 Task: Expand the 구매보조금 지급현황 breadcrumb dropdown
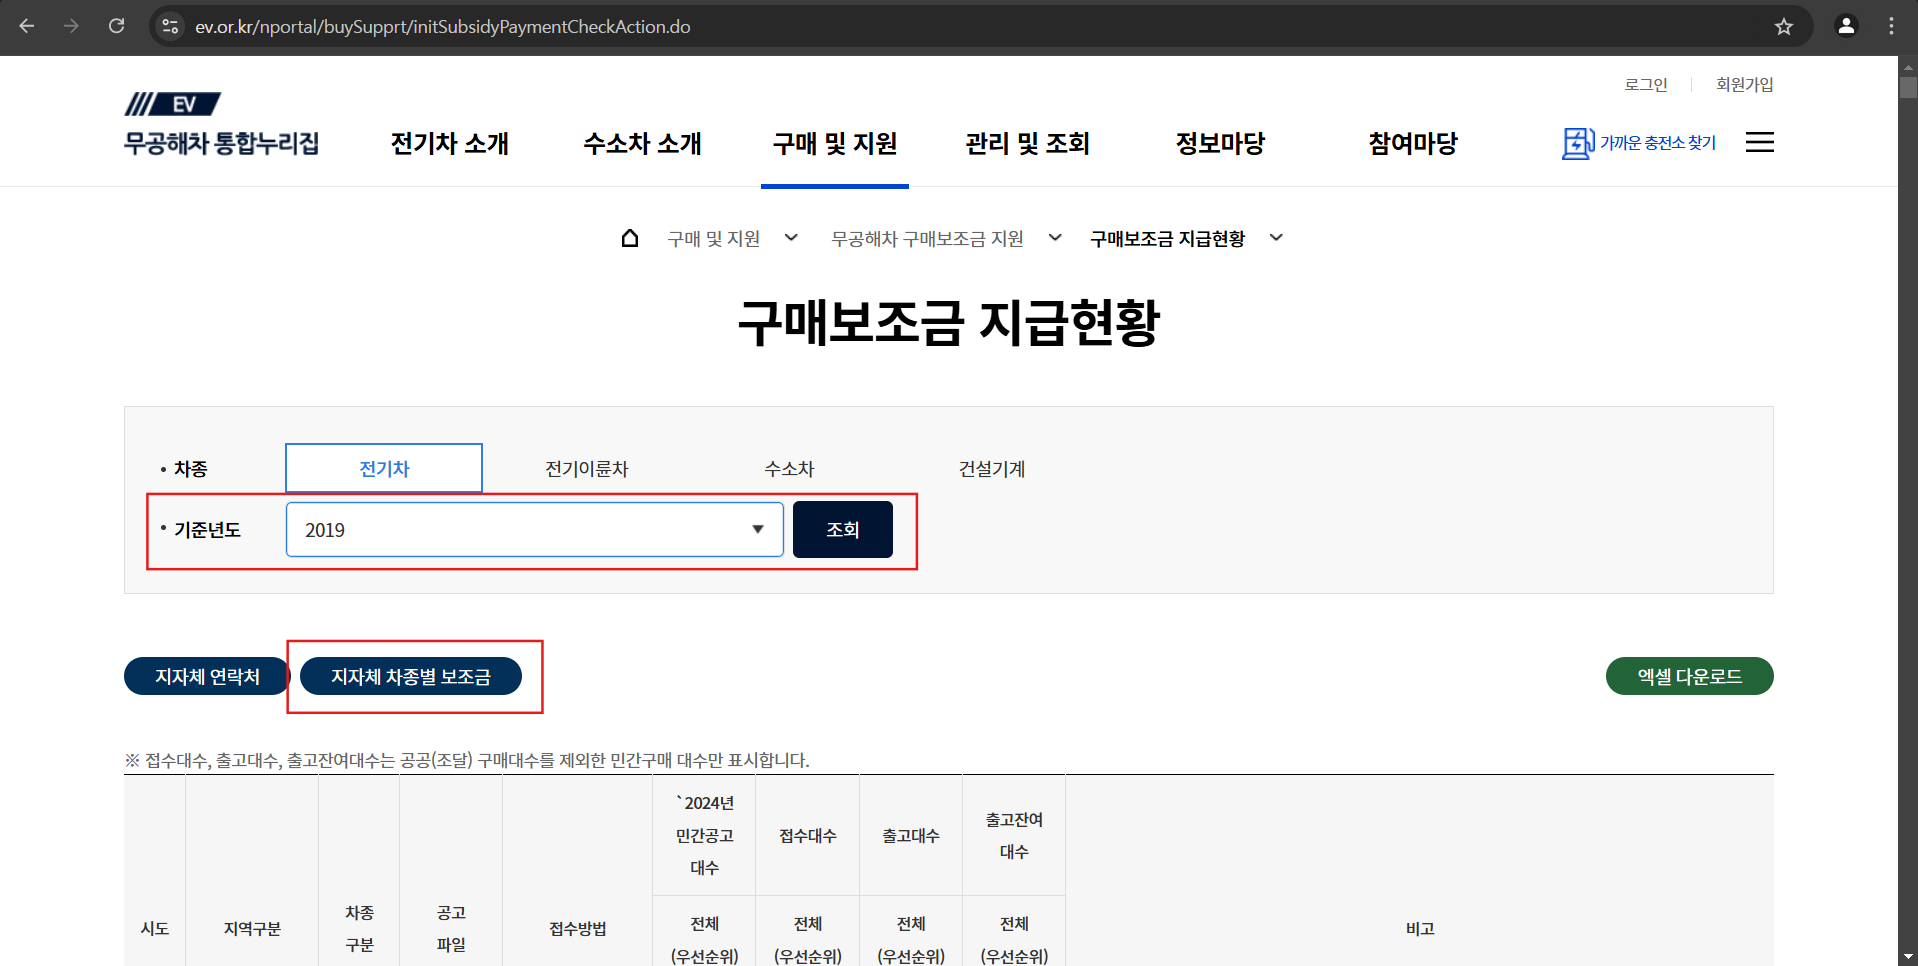[1276, 238]
